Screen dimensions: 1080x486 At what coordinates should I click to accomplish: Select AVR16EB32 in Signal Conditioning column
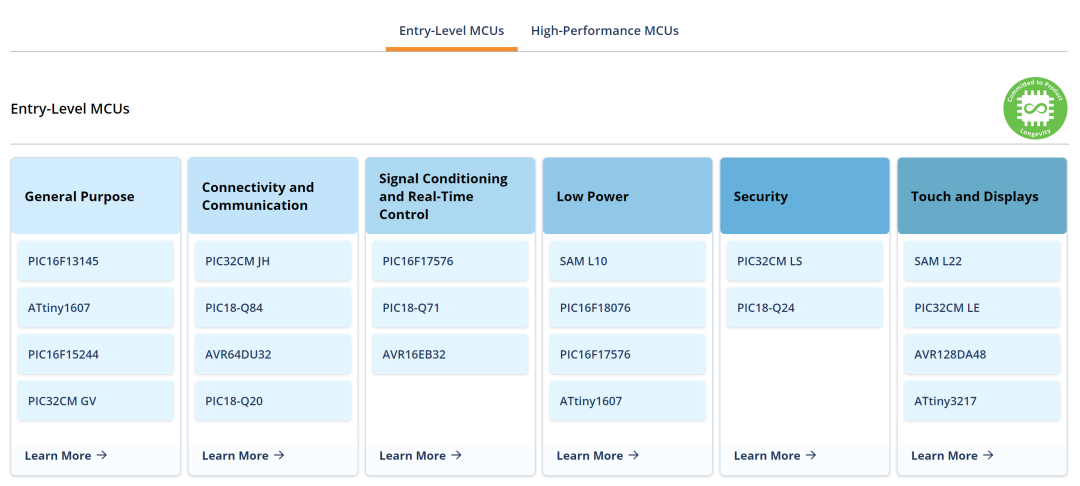click(x=450, y=355)
